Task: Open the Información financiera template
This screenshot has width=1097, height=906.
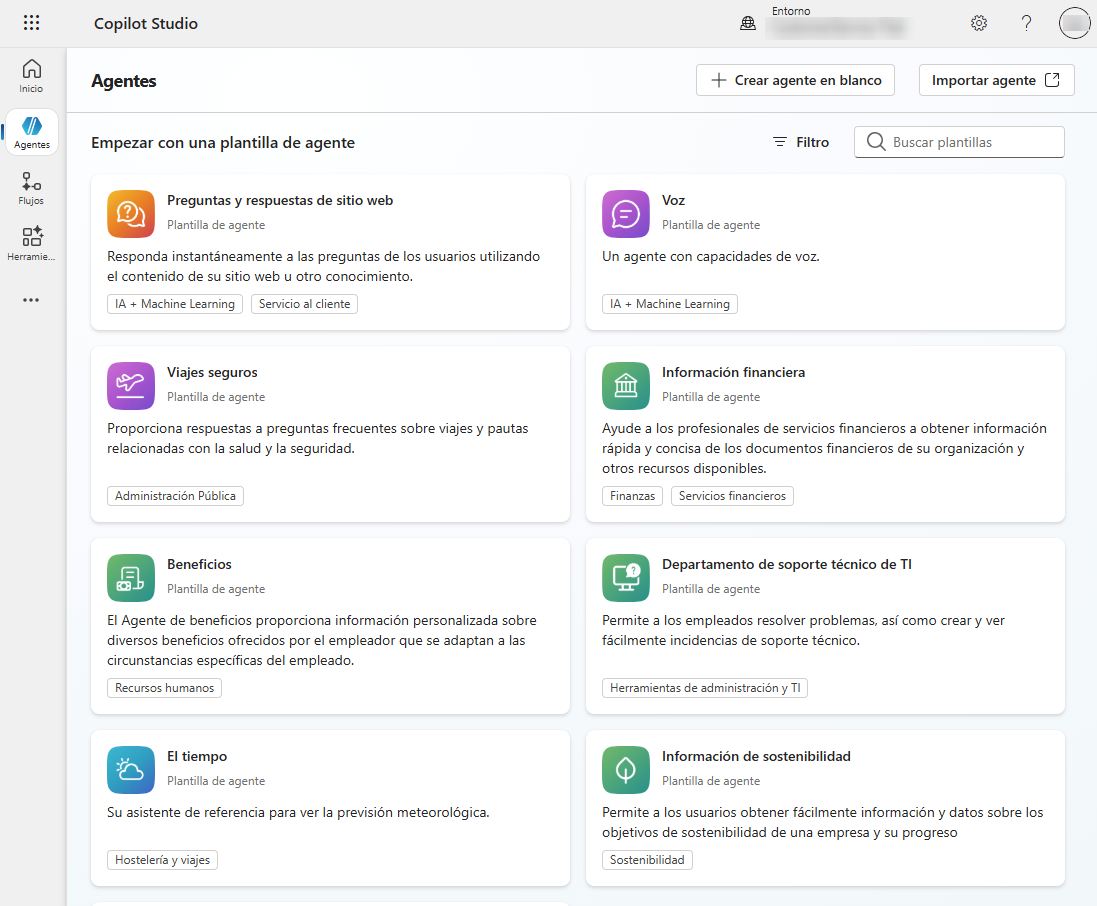Action: 733,372
